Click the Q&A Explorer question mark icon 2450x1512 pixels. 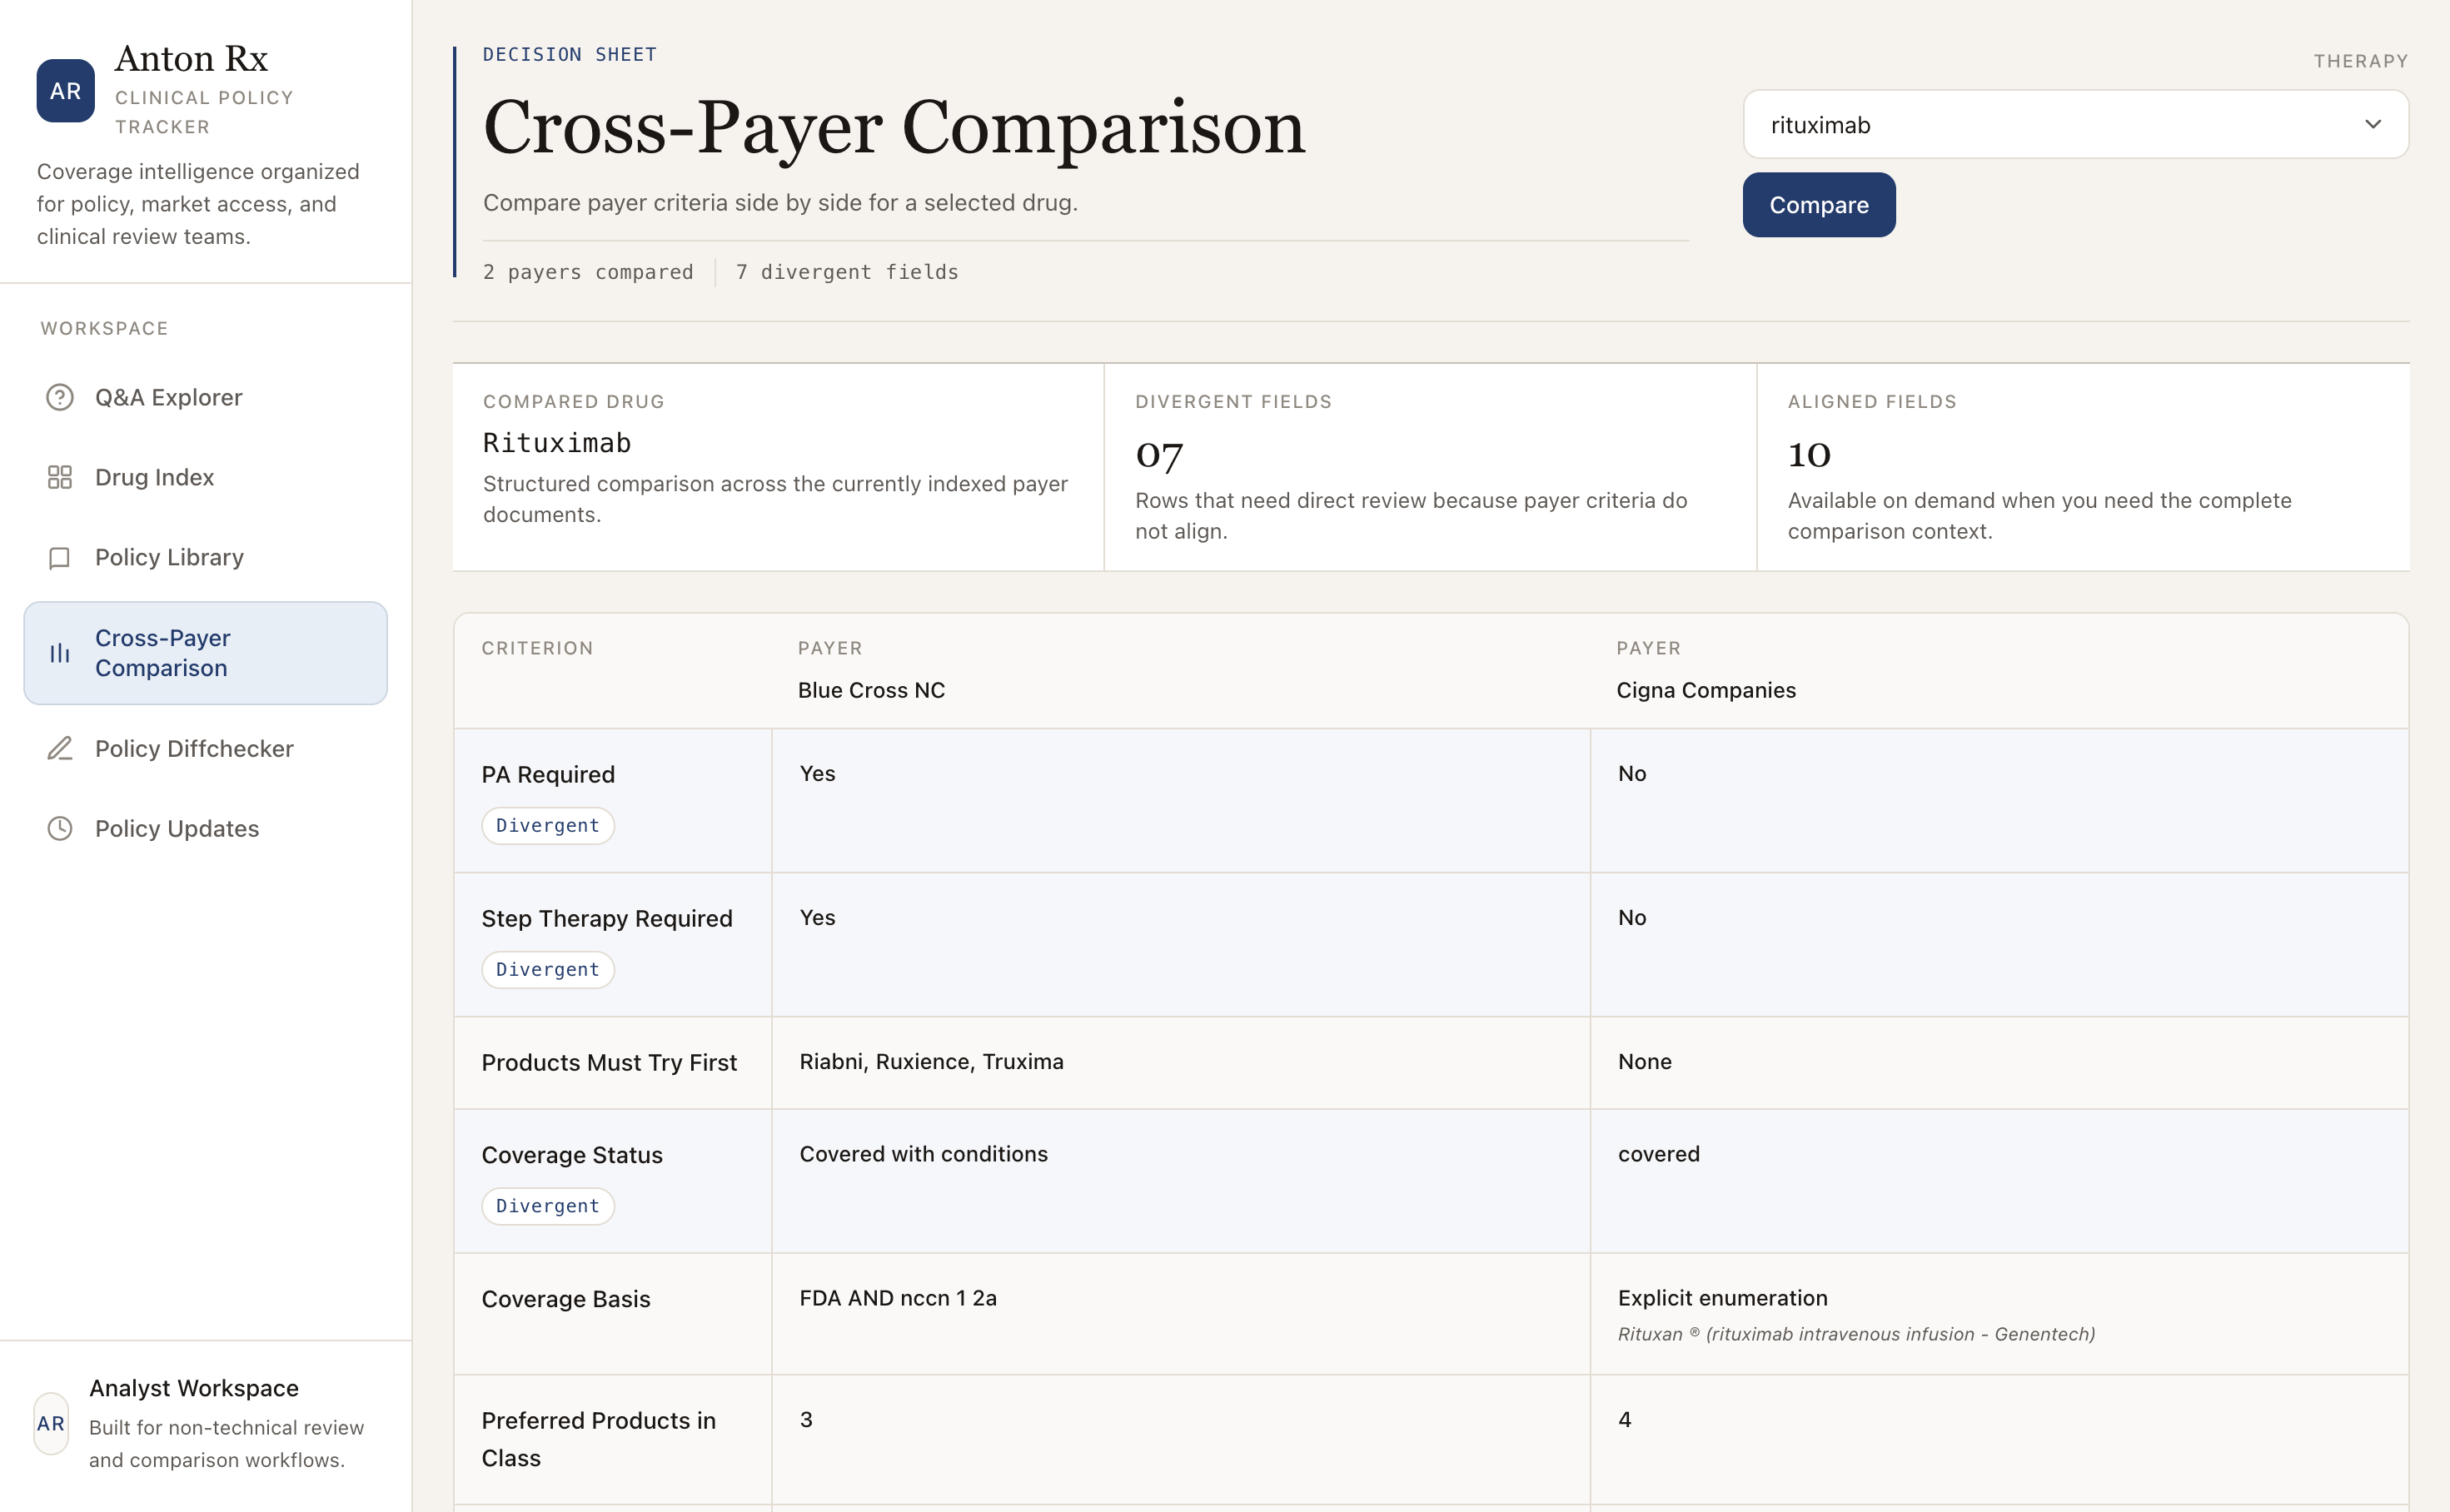(60, 397)
